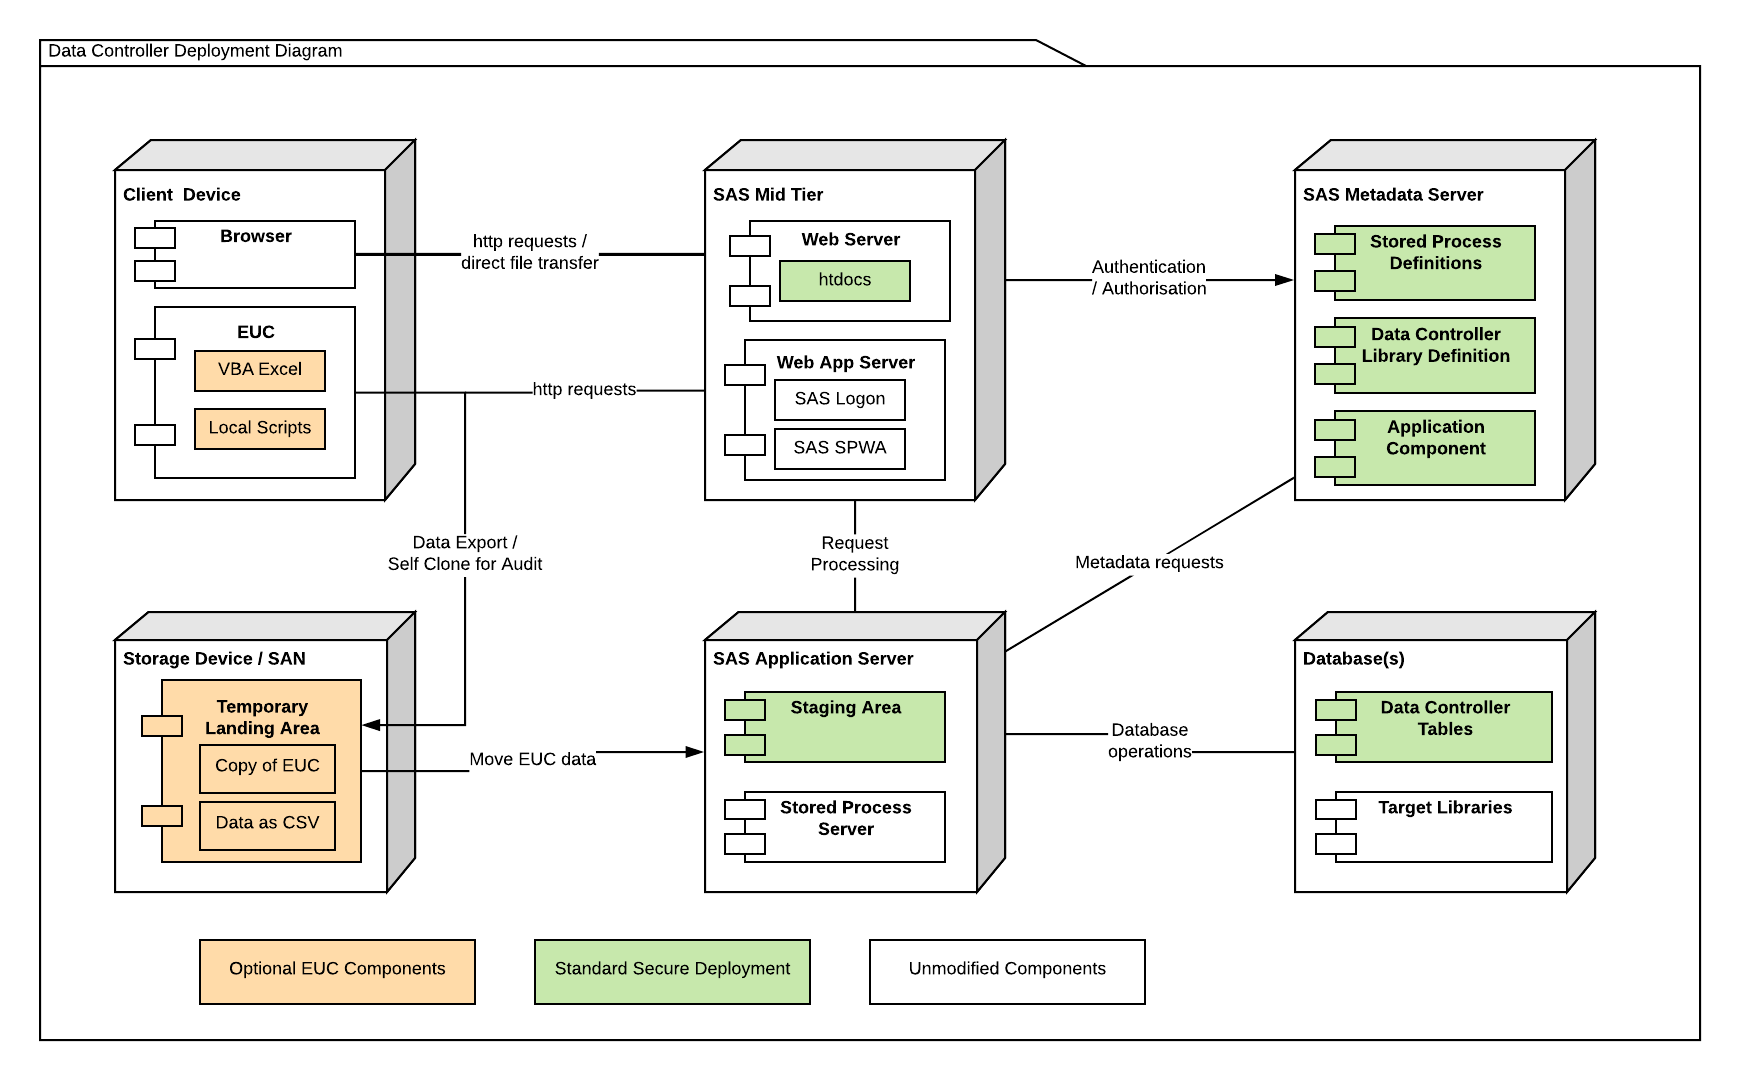
Task: Click the Staging Area component
Action: (x=844, y=727)
